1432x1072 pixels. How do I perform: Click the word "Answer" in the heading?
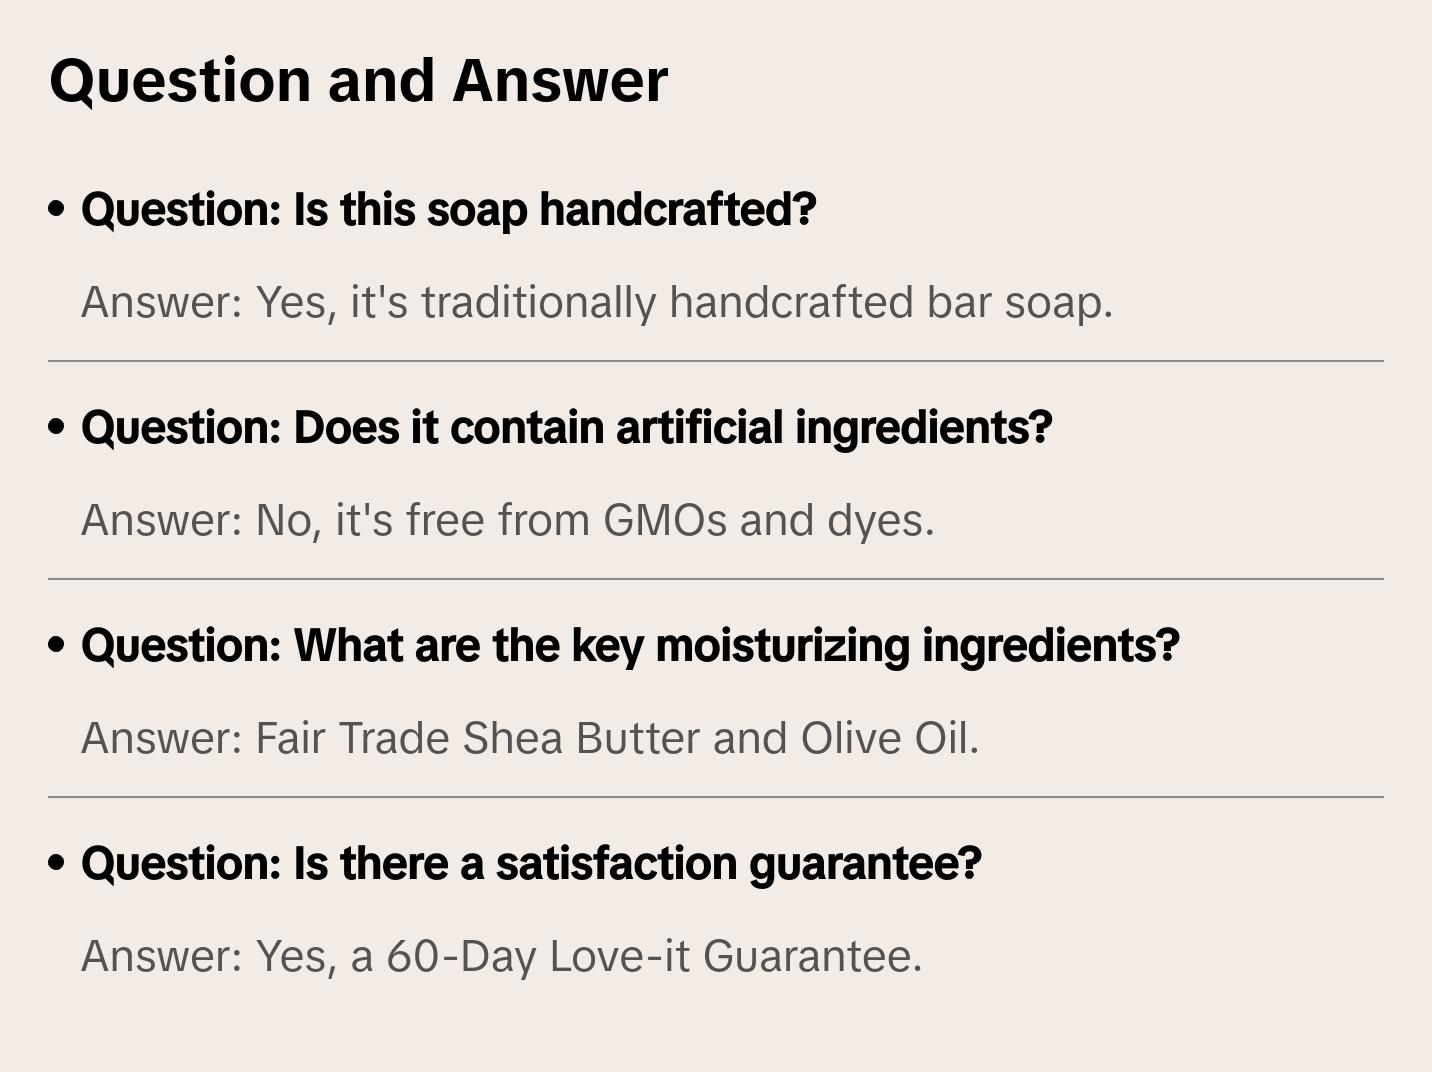tap(559, 80)
